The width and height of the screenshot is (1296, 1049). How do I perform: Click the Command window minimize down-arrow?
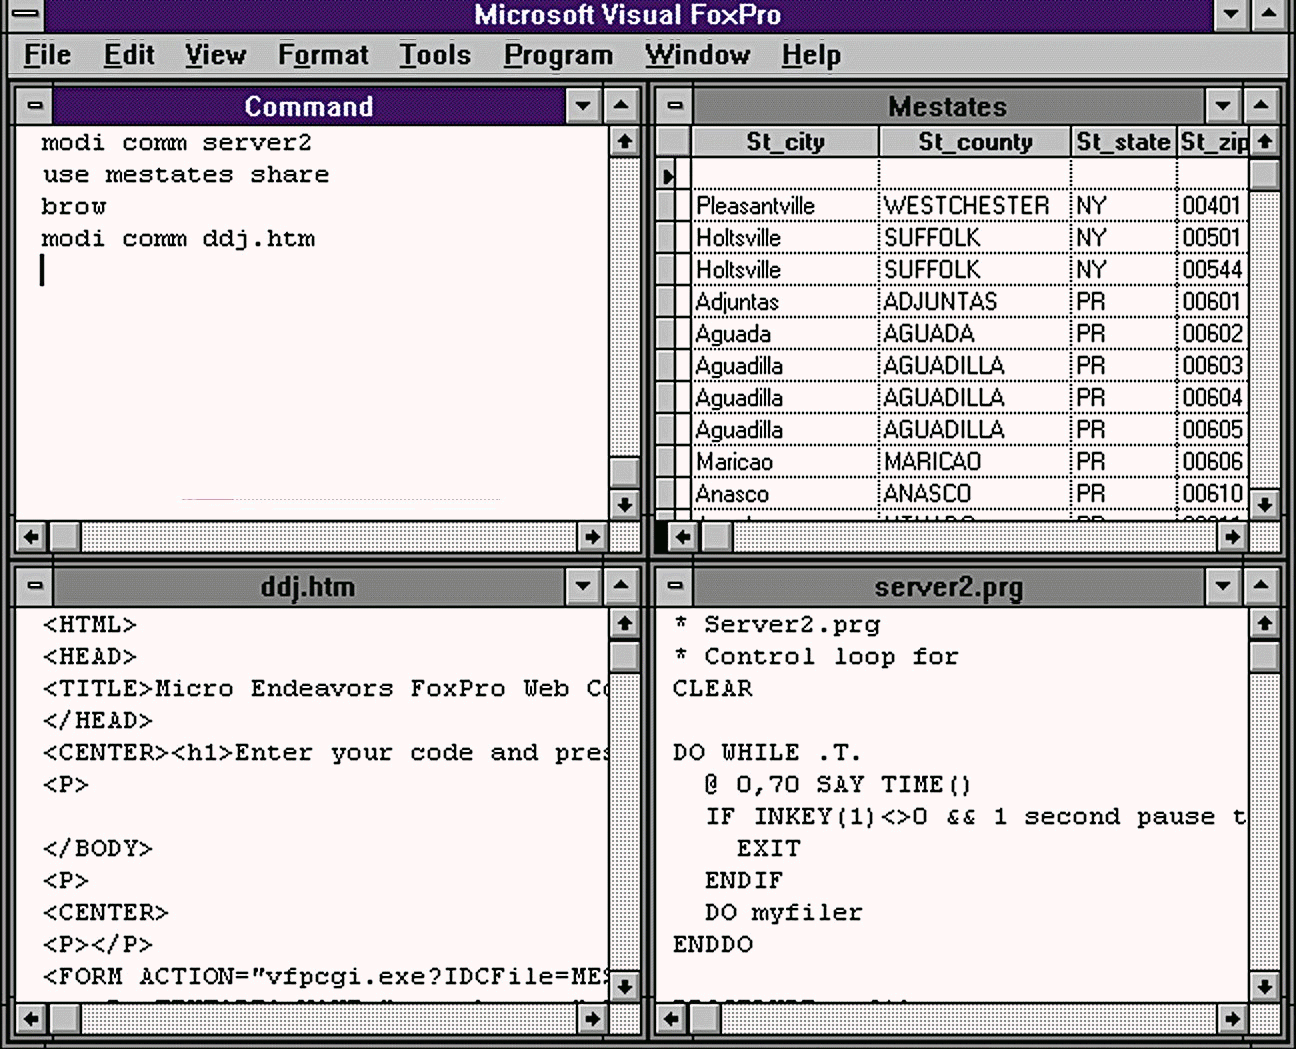[x=583, y=105]
